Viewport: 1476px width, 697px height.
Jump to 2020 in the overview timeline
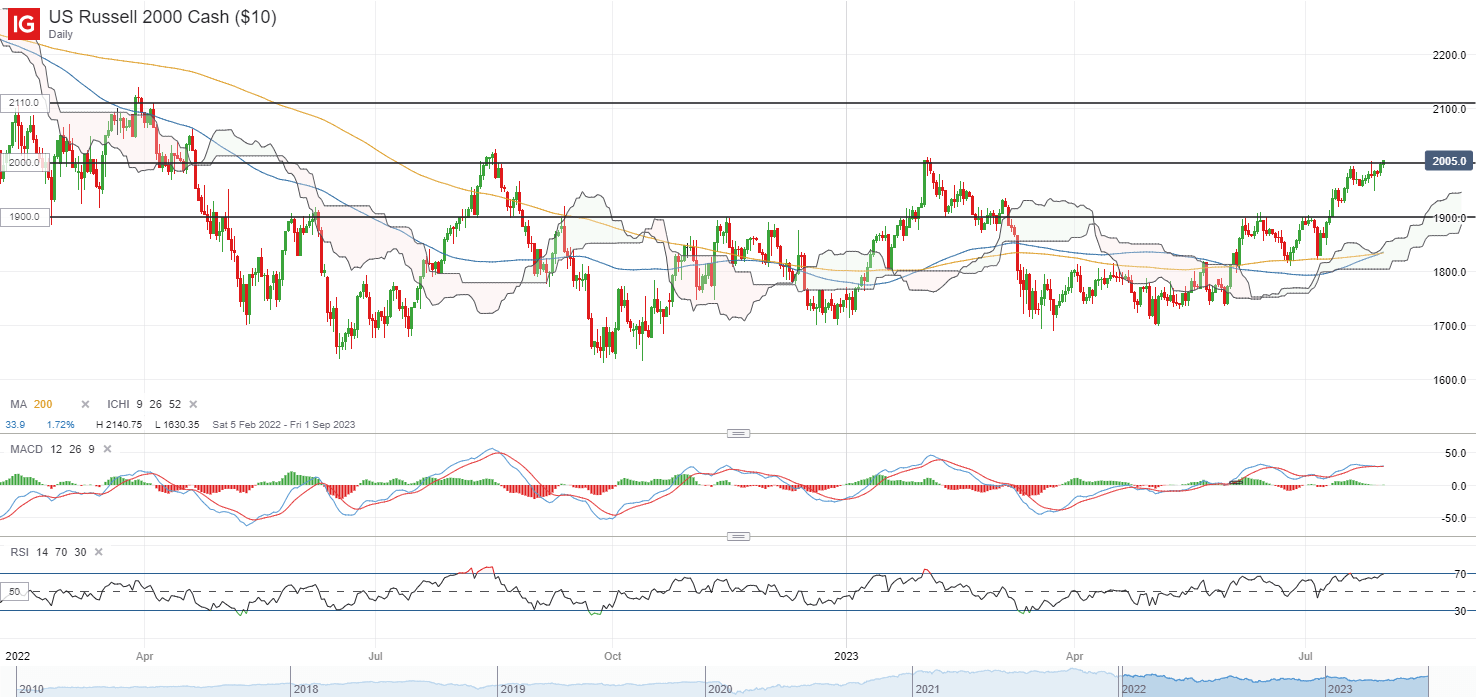point(718,689)
